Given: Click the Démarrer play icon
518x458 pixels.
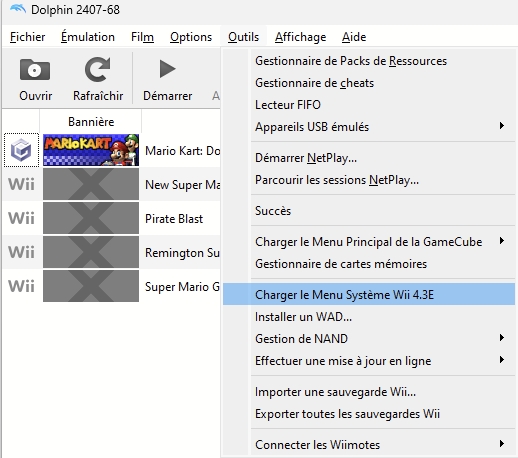Looking at the screenshot, I should 167,69.
